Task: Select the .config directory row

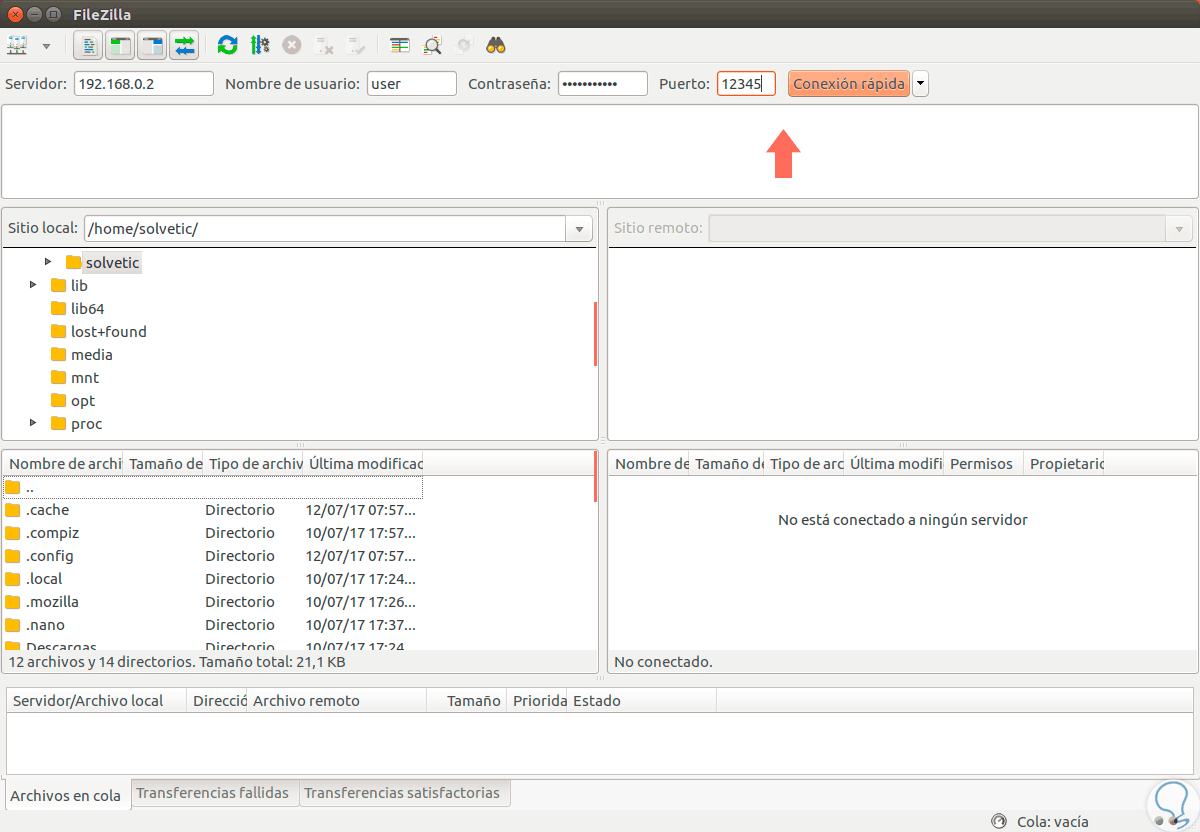Action: [x=212, y=556]
